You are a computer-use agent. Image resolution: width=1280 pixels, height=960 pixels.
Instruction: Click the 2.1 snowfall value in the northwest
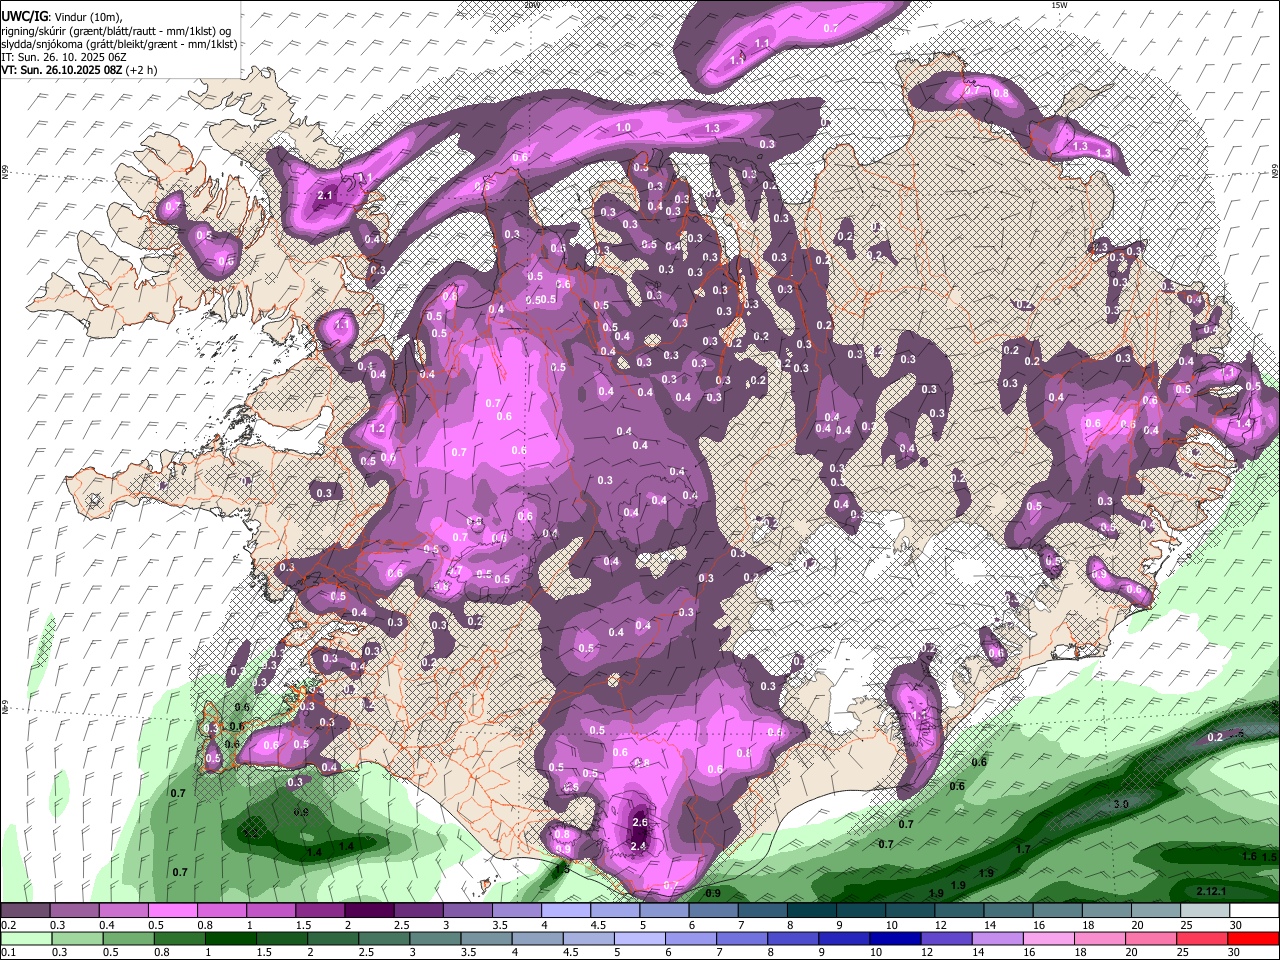tap(324, 196)
